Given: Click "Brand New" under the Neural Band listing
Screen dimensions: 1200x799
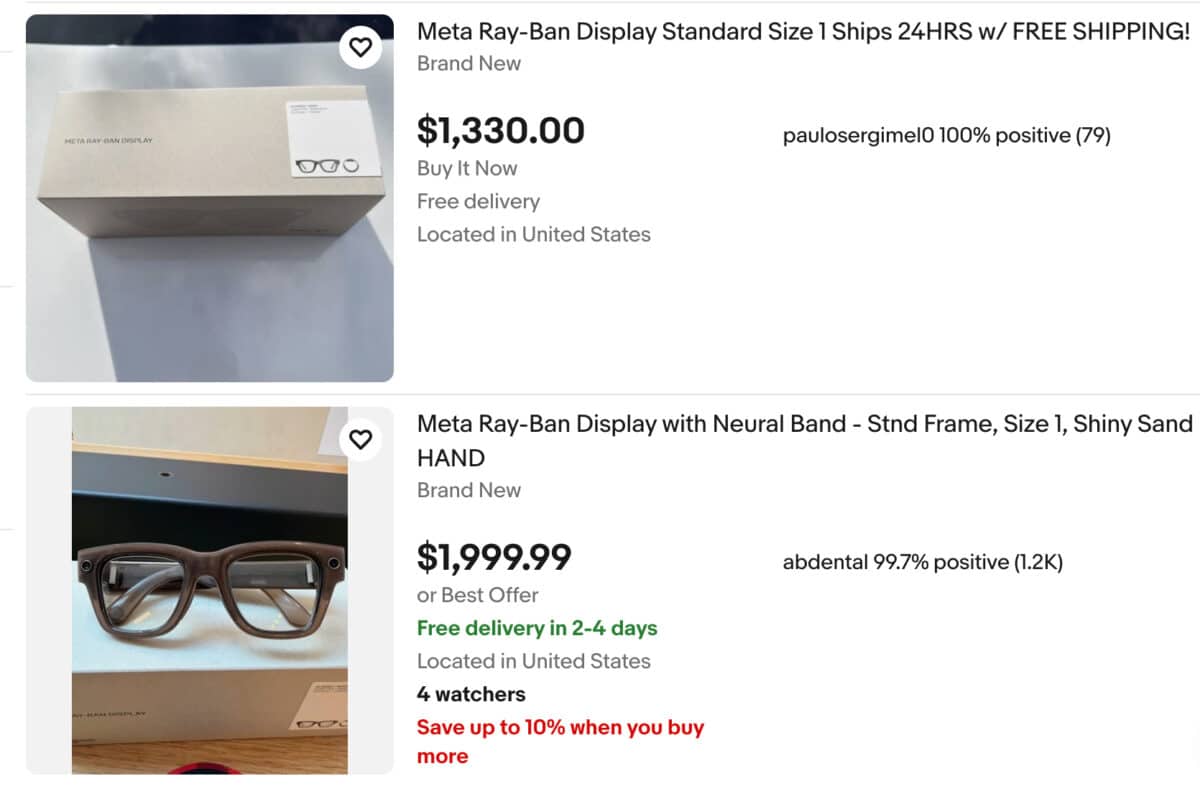Looking at the screenshot, I should point(469,490).
